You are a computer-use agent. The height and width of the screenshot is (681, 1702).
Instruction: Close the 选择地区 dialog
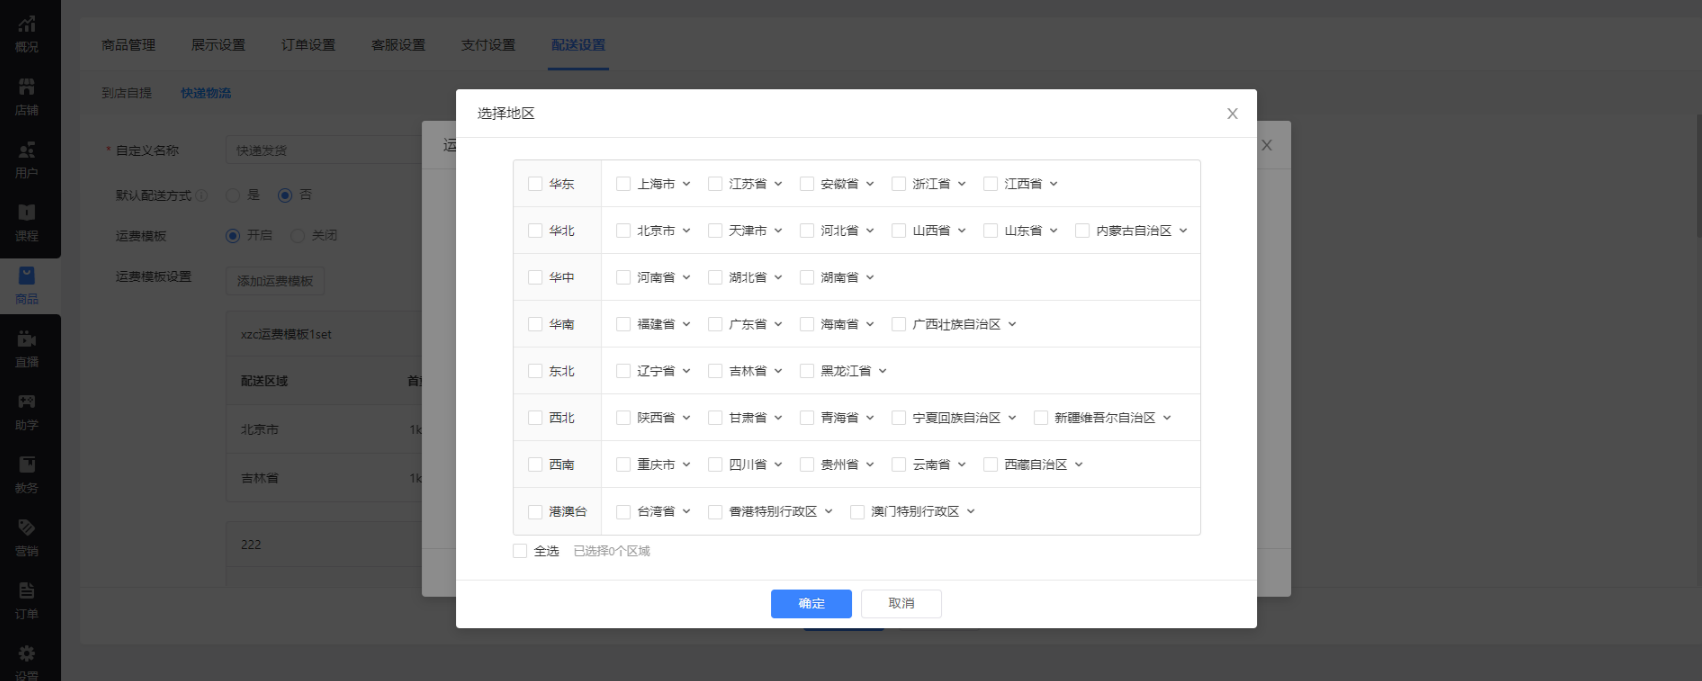pyautogui.click(x=1232, y=114)
